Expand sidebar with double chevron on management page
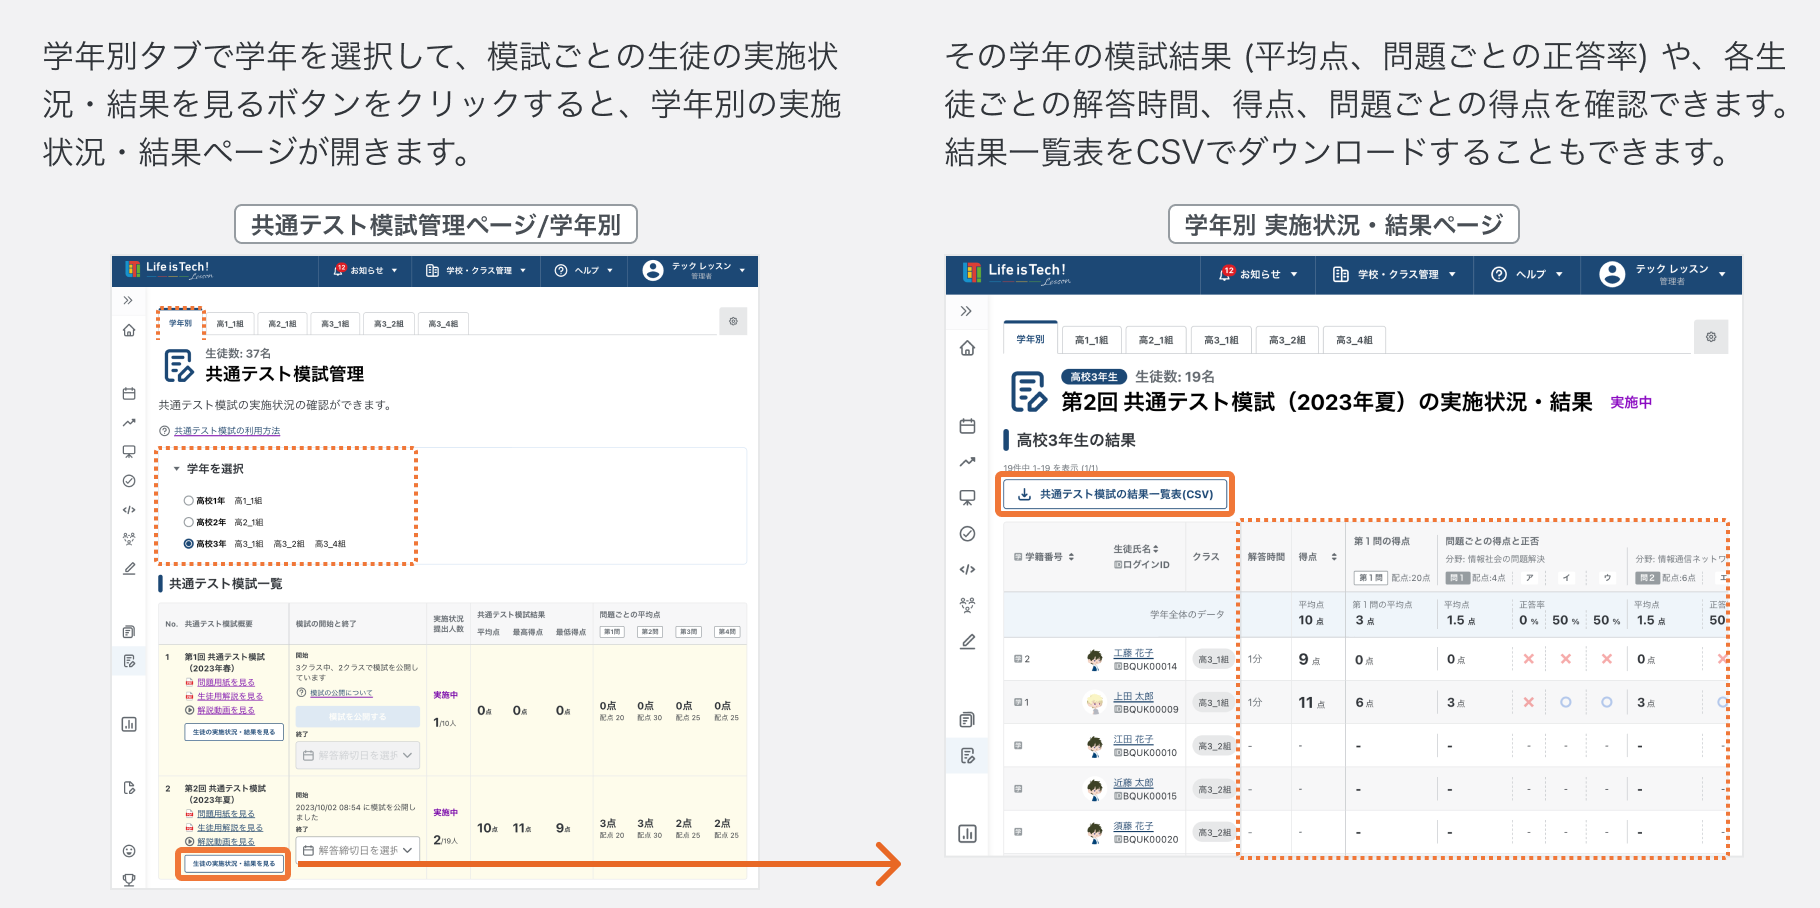This screenshot has width=1820, height=908. tap(128, 300)
